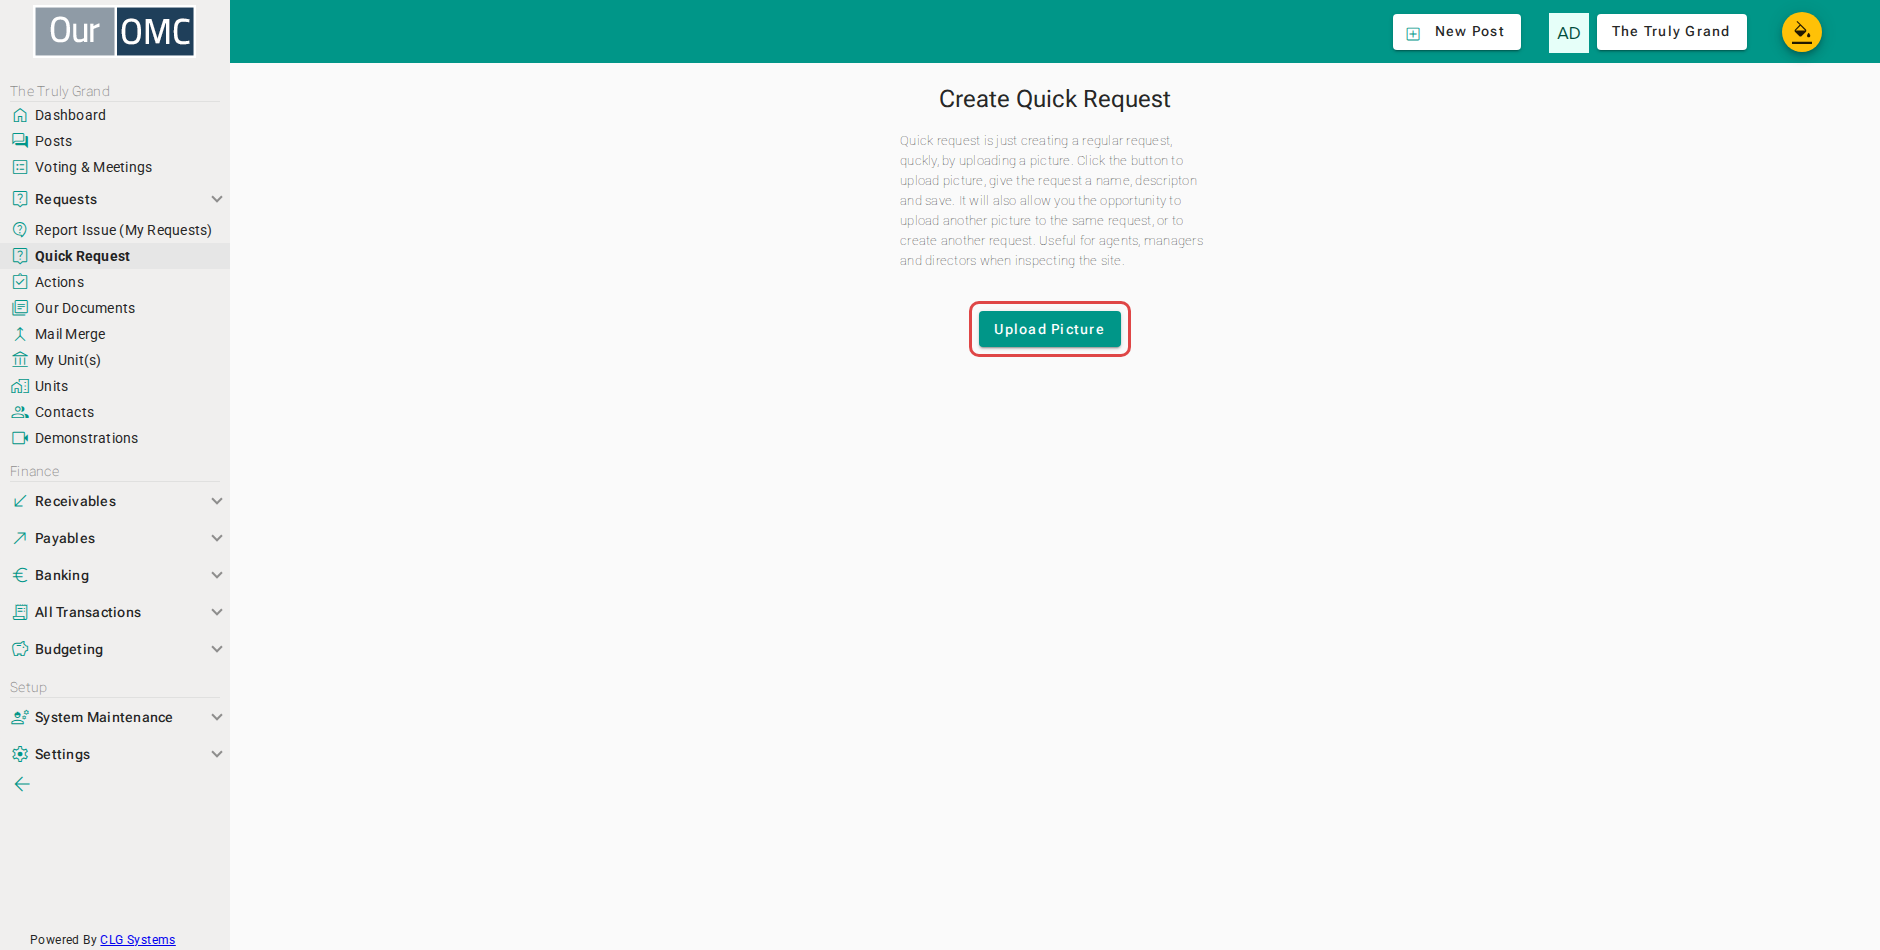Open the AD user avatar

click(1569, 33)
